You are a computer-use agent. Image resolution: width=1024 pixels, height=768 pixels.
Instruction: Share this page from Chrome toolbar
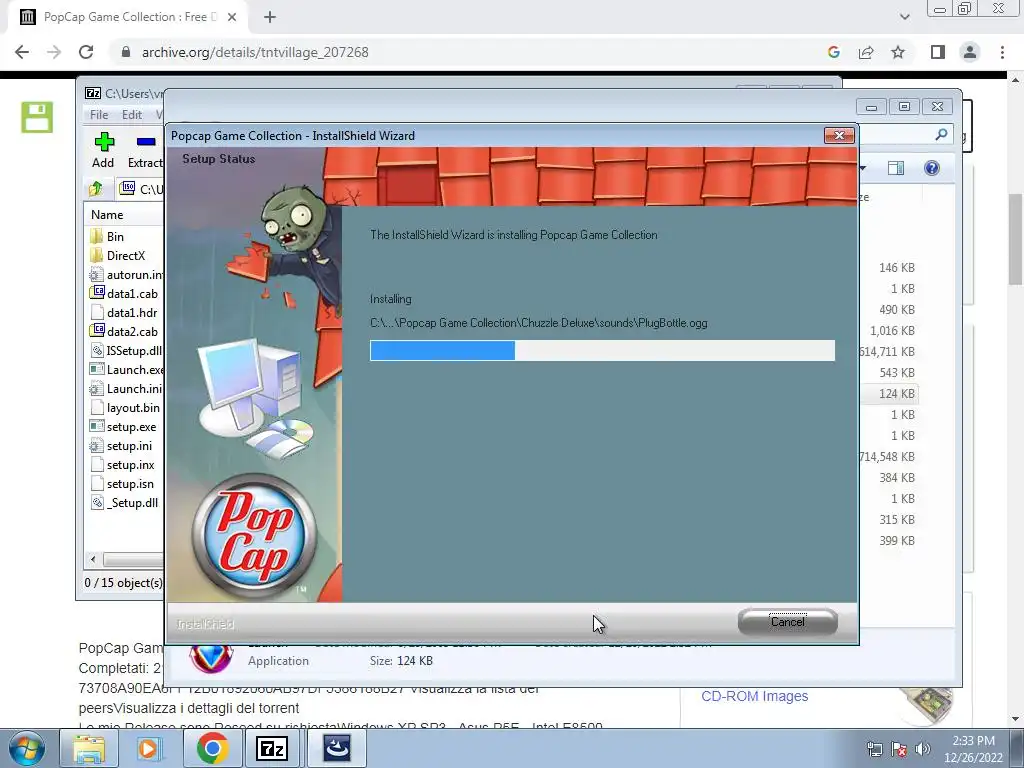(x=866, y=52)
